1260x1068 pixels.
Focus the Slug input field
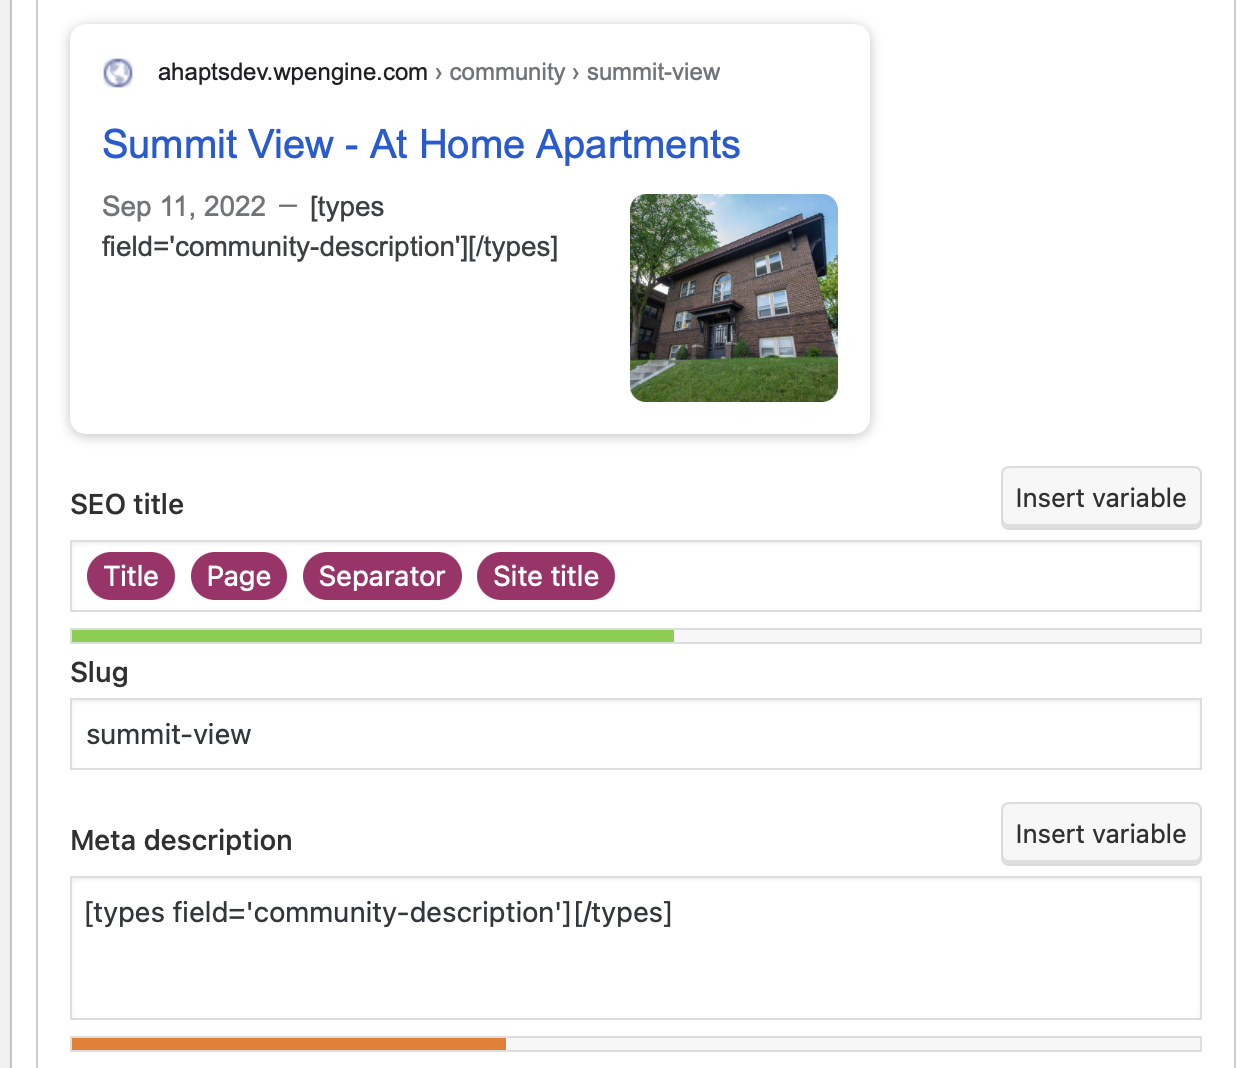(635, 734)
